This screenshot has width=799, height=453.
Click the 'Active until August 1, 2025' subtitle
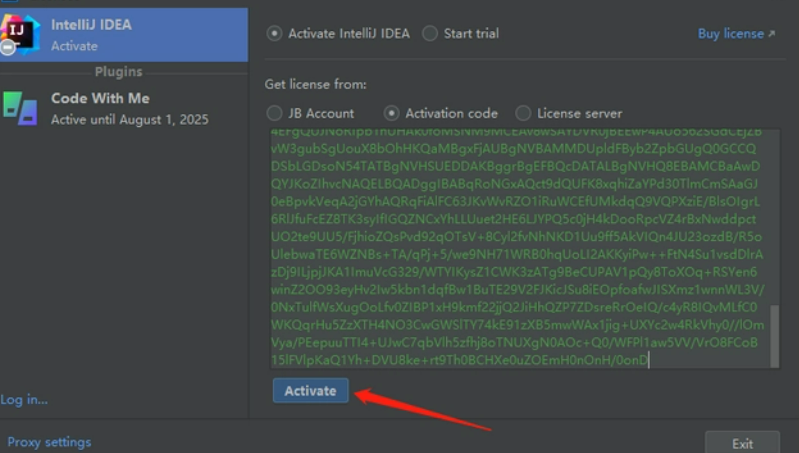[130, 119]
